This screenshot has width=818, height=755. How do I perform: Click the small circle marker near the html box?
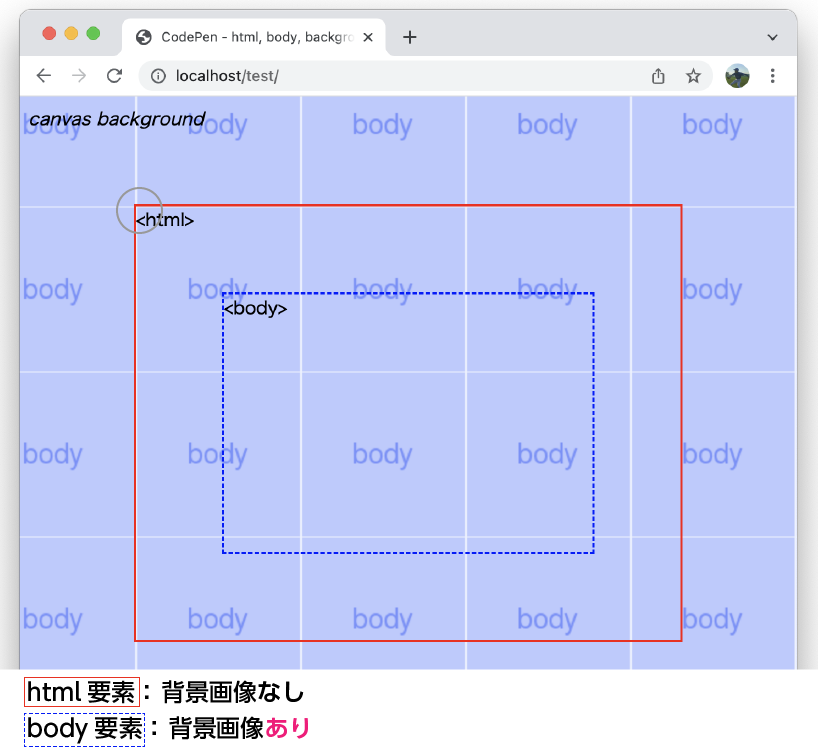140,208
